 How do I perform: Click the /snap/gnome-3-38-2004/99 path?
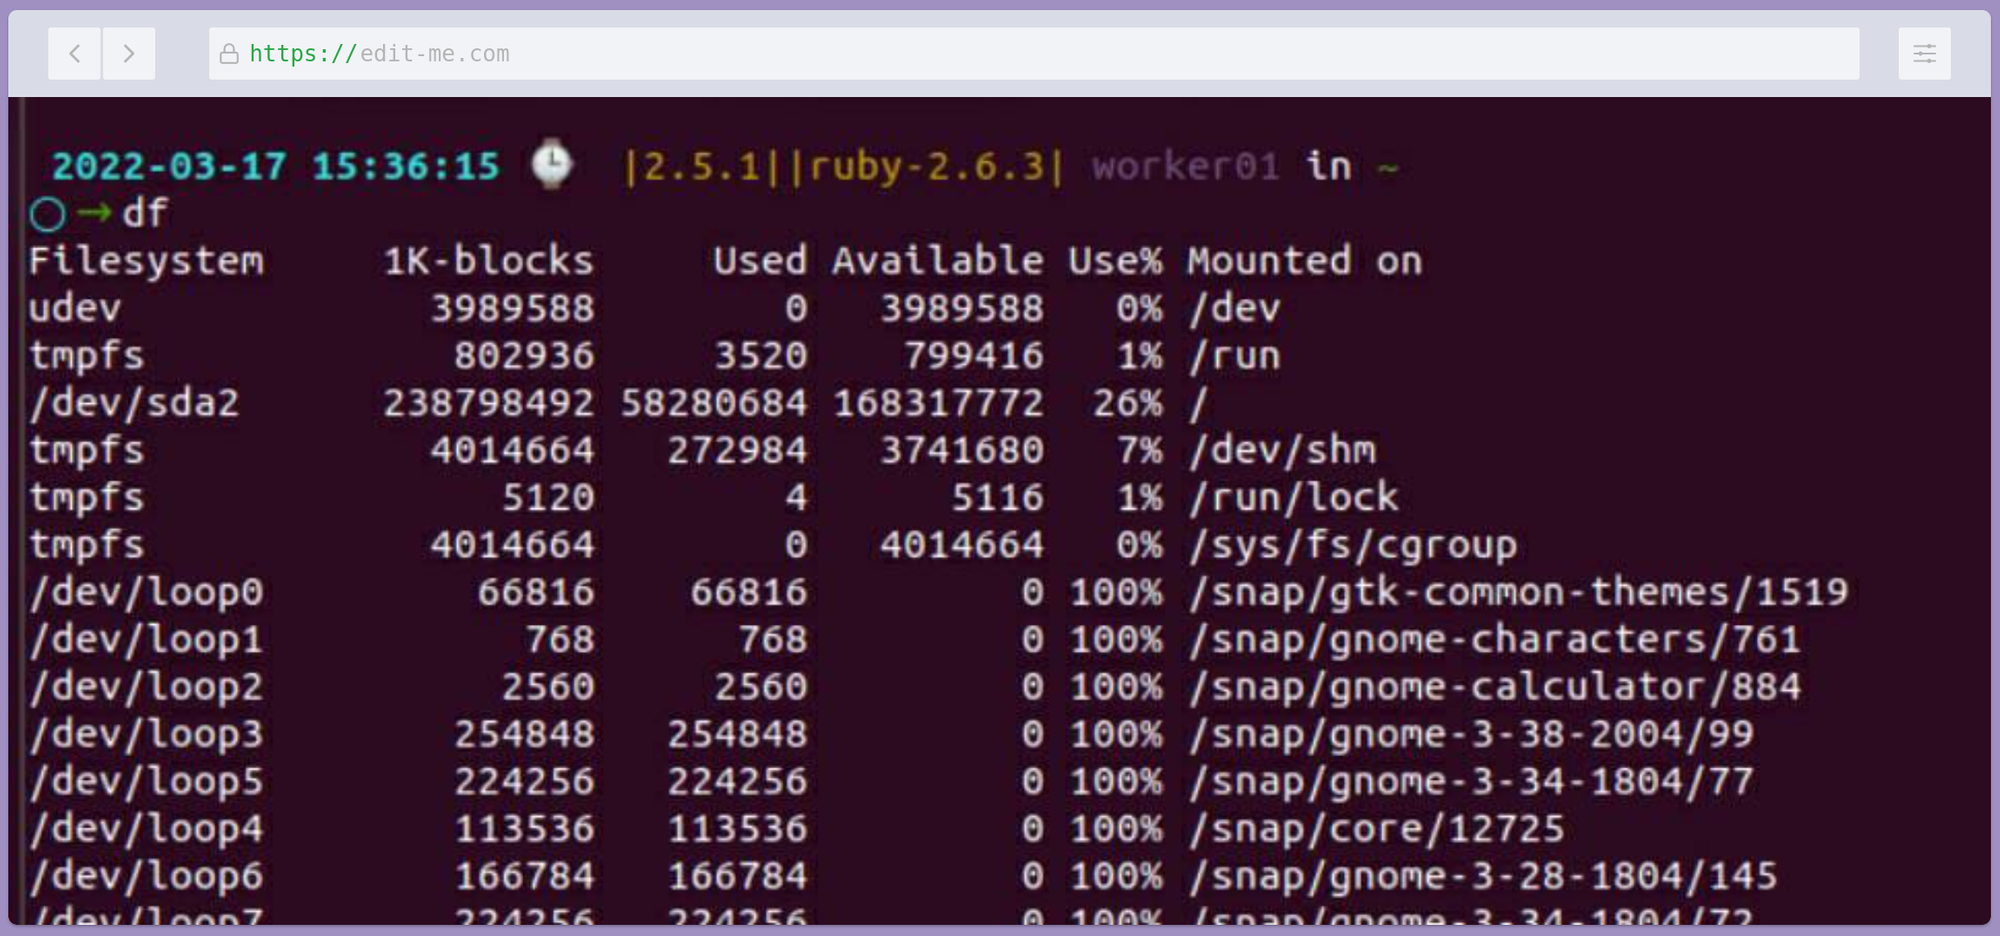(1471, 734)
